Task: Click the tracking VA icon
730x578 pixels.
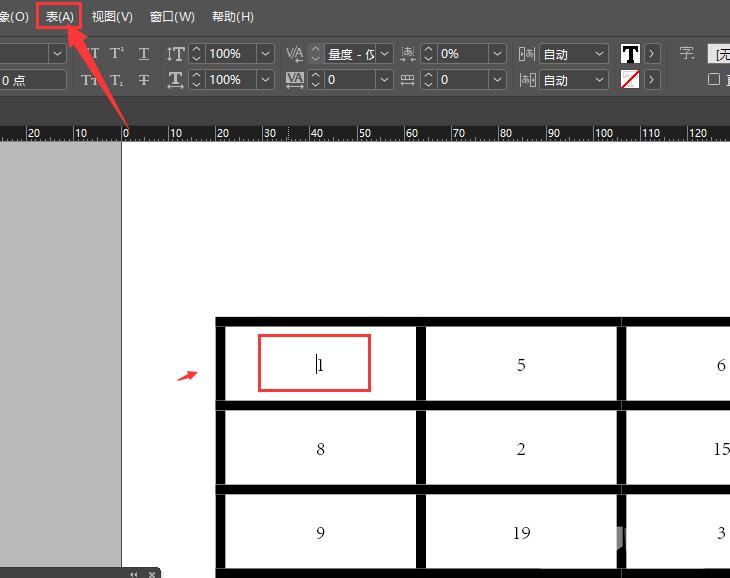Action: pos(295,80)
